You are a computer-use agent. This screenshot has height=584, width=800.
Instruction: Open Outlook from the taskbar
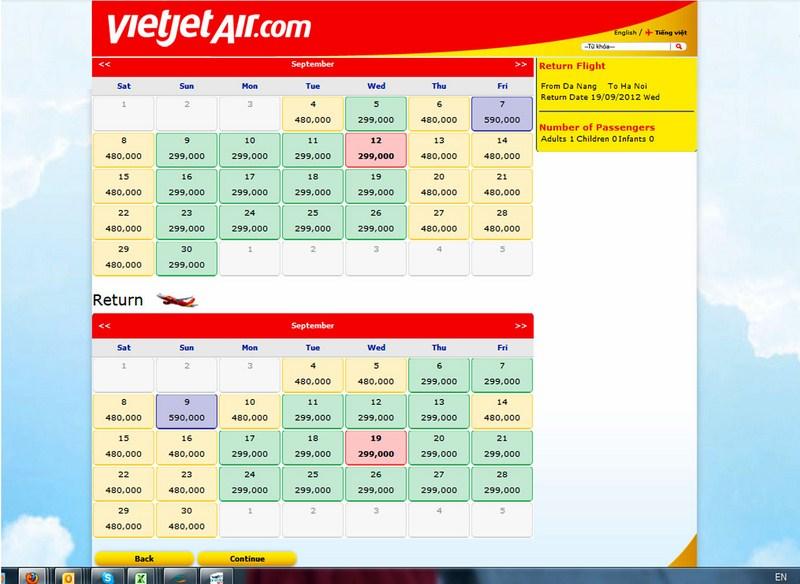click(68, 577)
